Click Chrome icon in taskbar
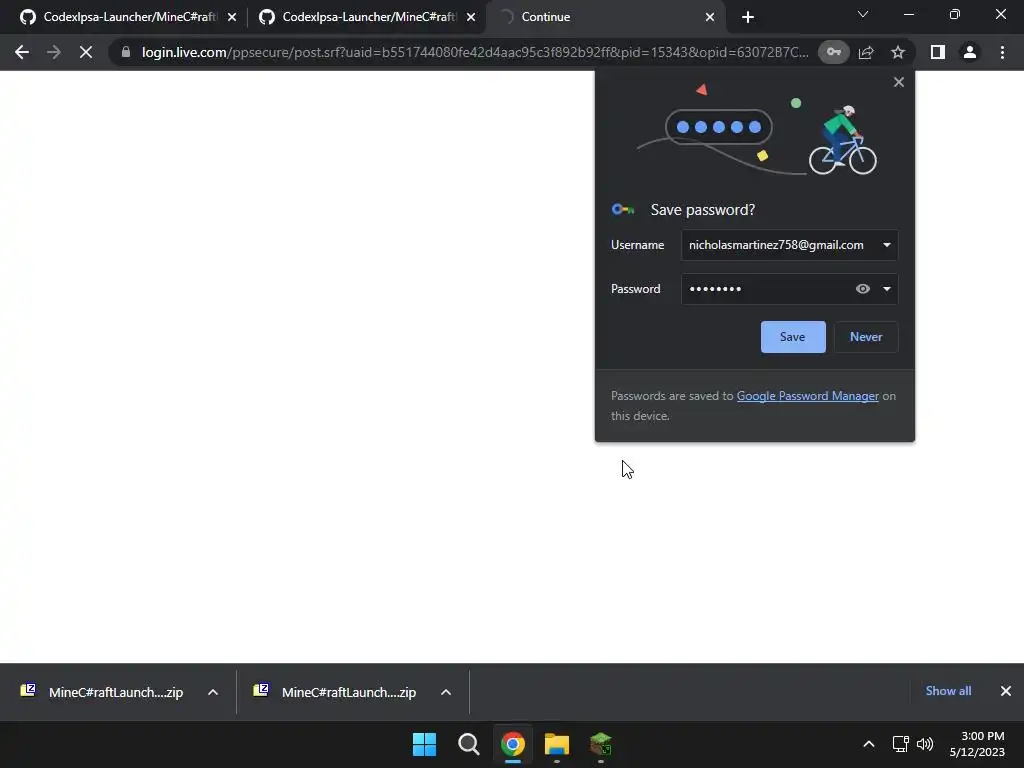 [513, 744]
